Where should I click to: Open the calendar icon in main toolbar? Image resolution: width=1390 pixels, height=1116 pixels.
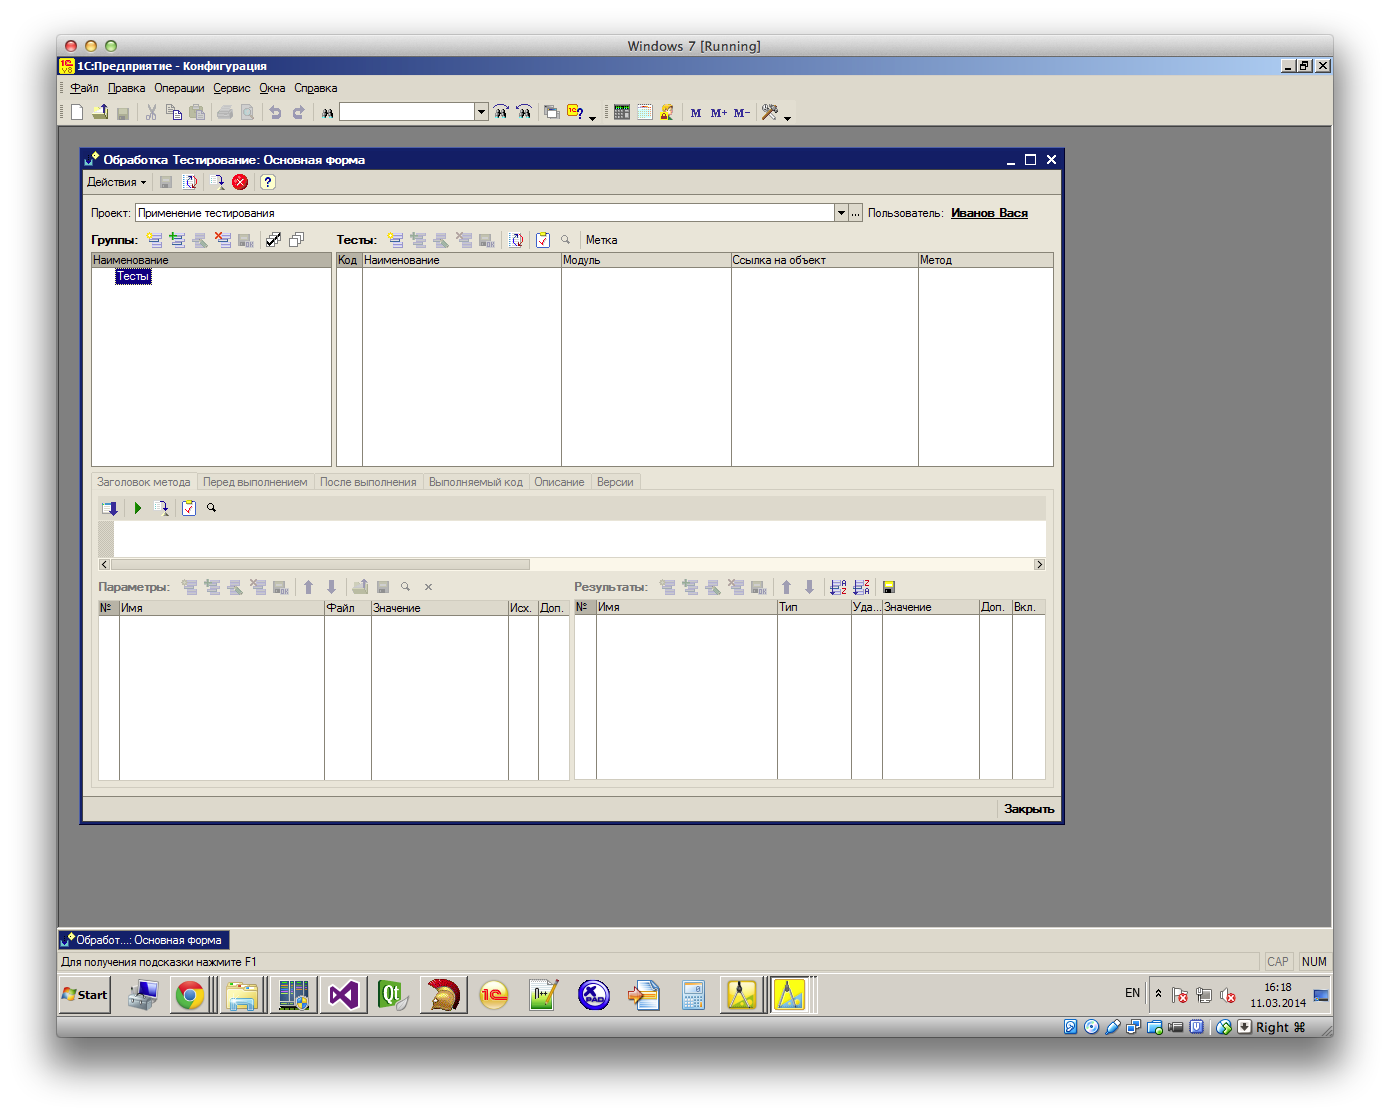(x=645, y=112)
